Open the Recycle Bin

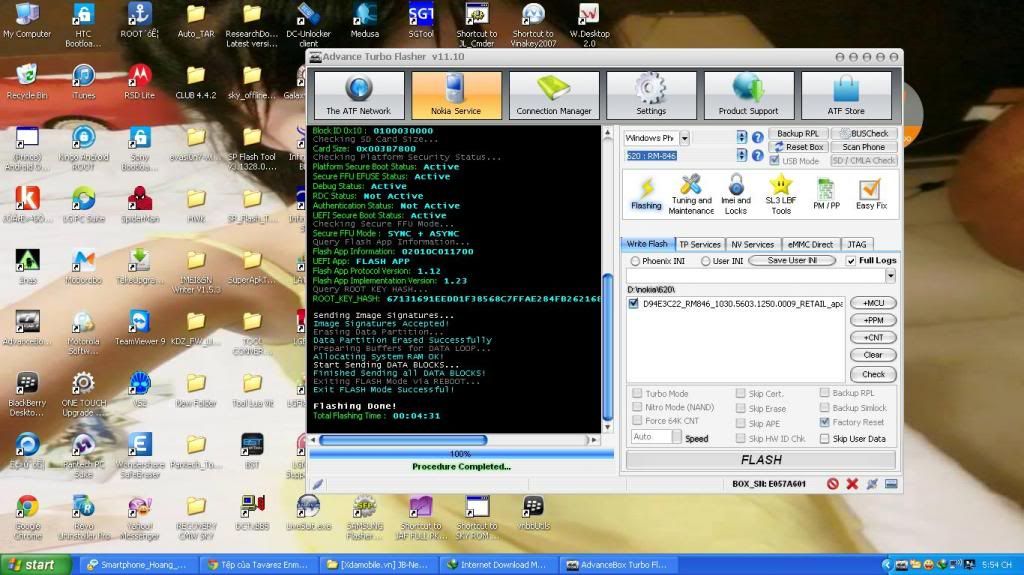click(27, 82)
